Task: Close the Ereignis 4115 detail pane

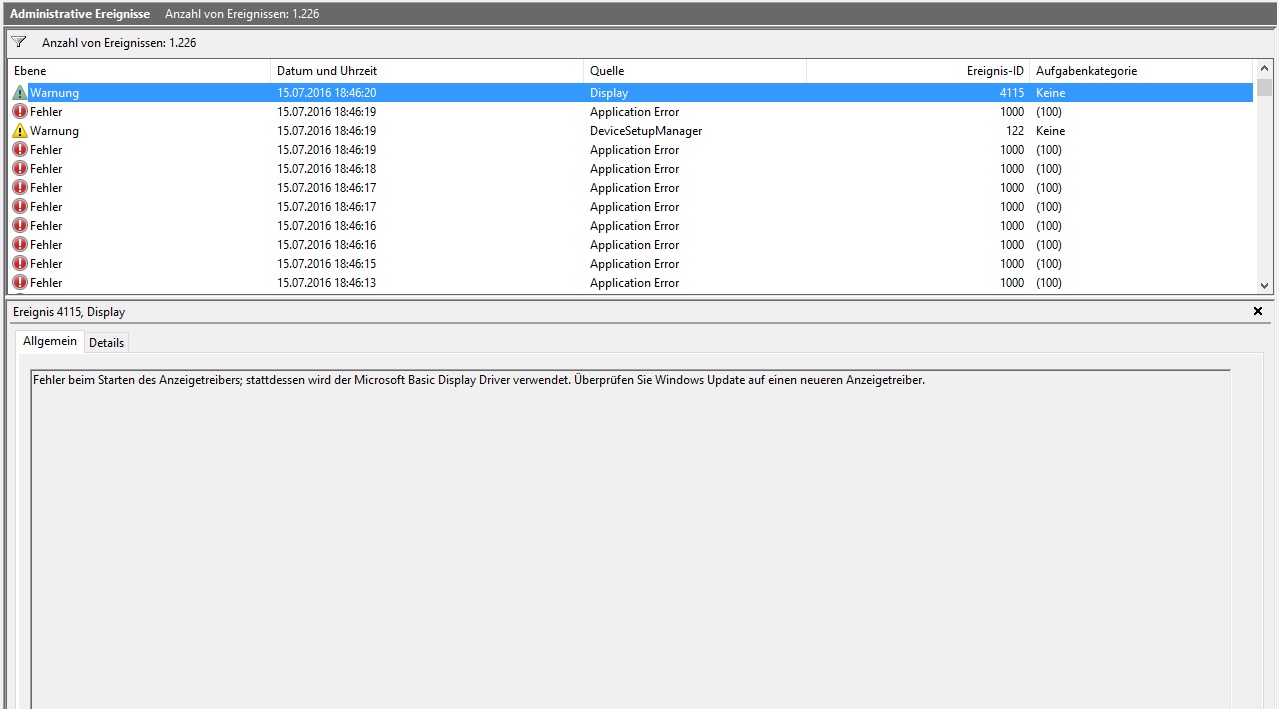Action: (x=1258, y=311)
